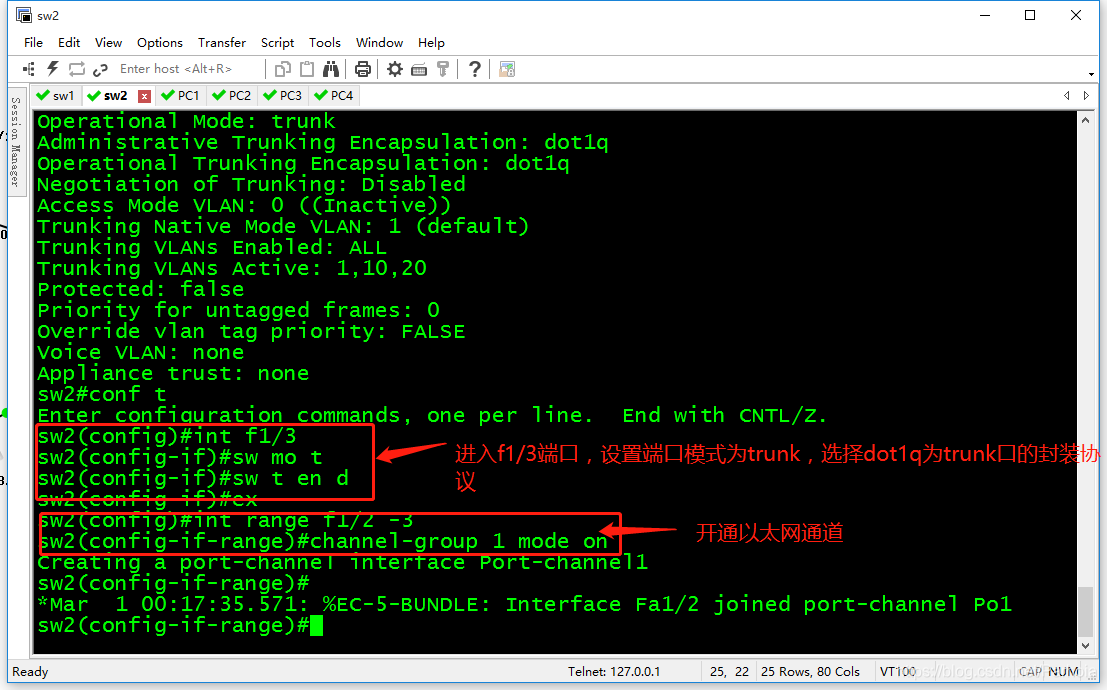The image size is (1107, 690).
Task: Switch to the sw1 session tab
Action: pos(56,95)
